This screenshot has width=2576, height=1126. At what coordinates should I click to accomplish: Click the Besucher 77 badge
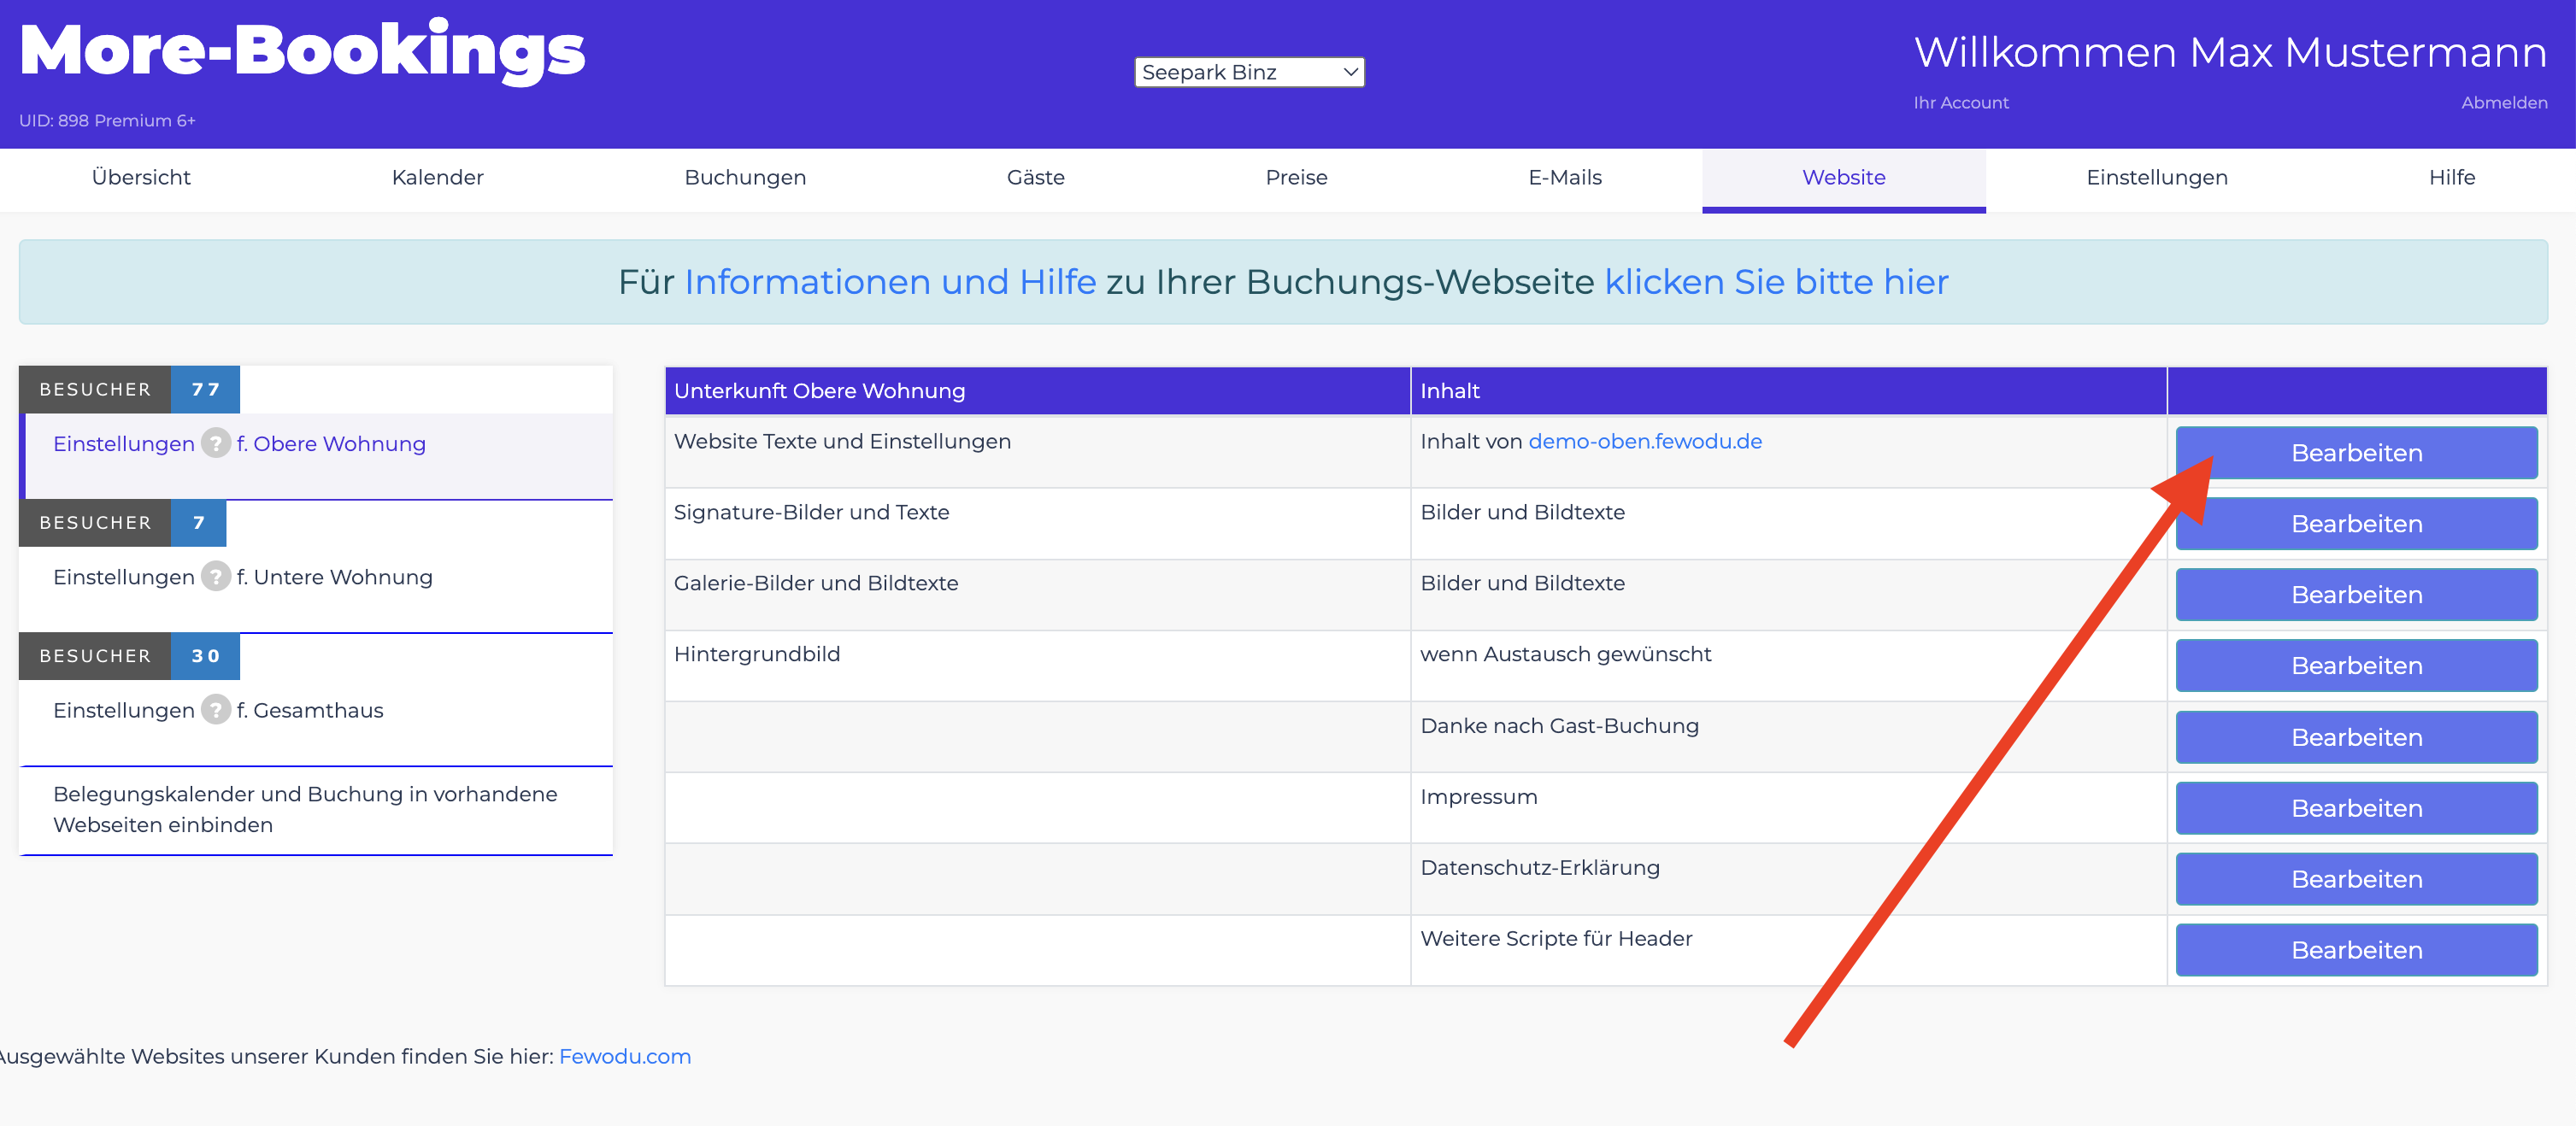pos(129,389)
